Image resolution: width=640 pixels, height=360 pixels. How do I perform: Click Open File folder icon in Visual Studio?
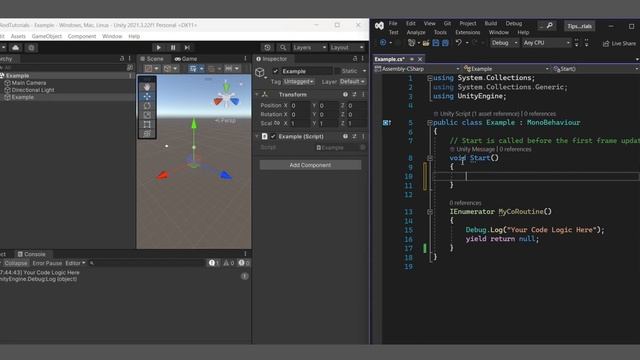coord(426,43)
